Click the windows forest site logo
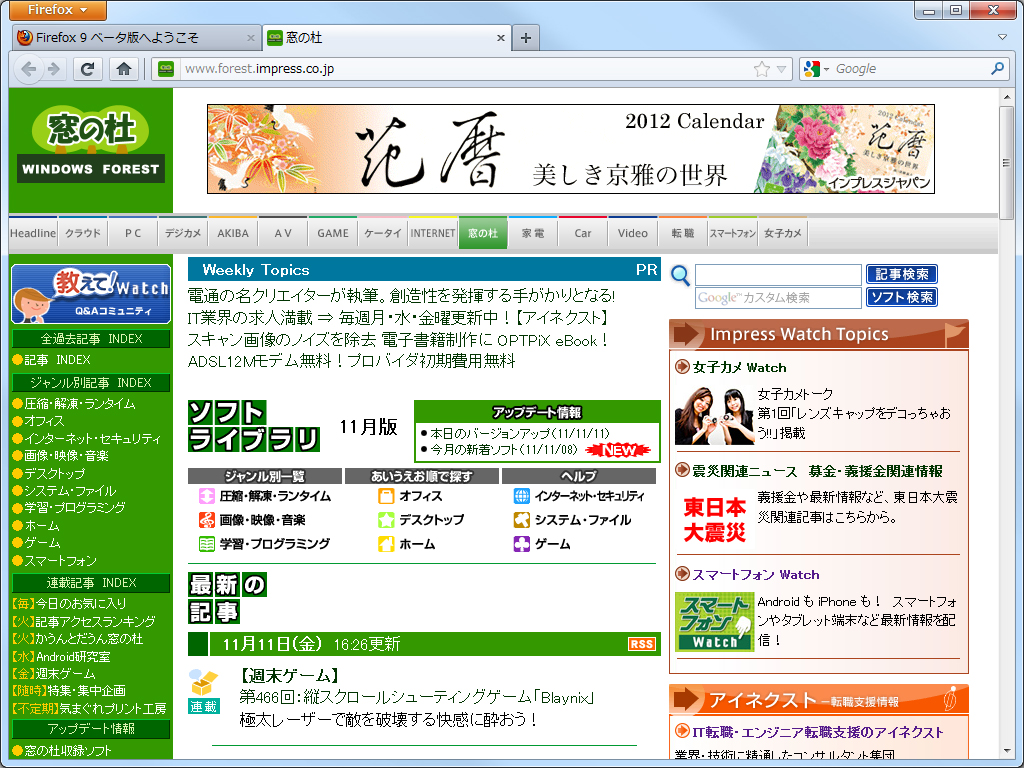 [91, 145]
